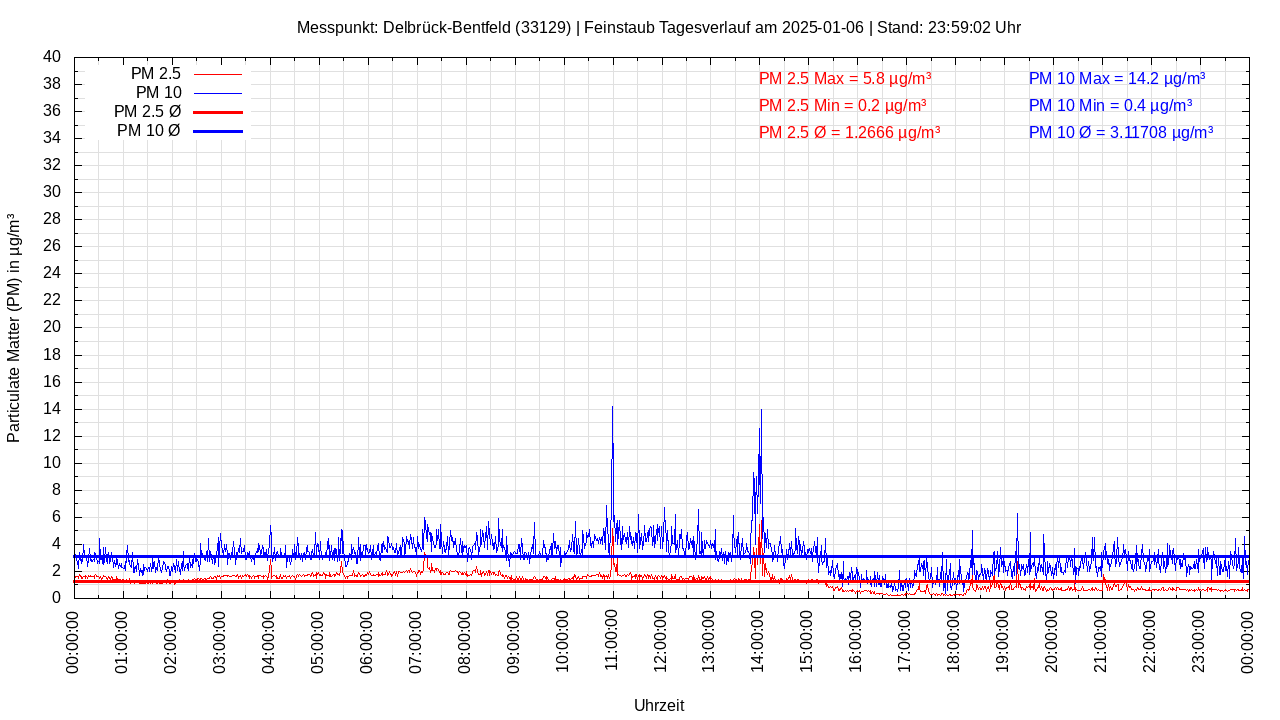
Task: Select the PM 10 Ø average value text
Action: pyautogui.click(x=1120, y=132)
